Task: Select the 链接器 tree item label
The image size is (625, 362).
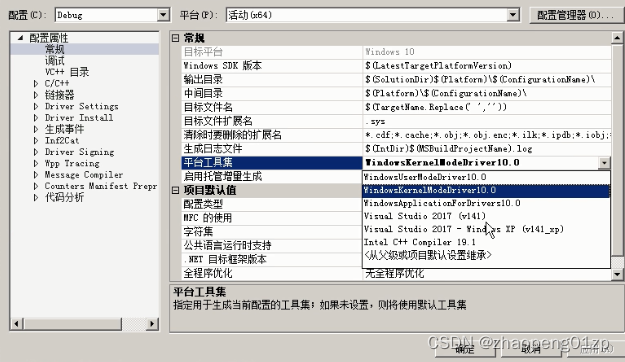Action: pos(59,95)
